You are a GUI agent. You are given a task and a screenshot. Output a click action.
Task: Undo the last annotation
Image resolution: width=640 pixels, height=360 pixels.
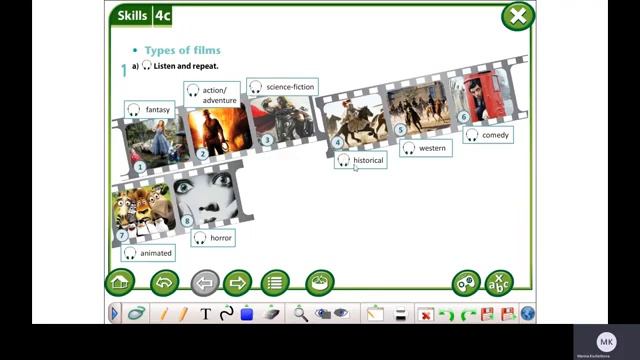(447, 314)
